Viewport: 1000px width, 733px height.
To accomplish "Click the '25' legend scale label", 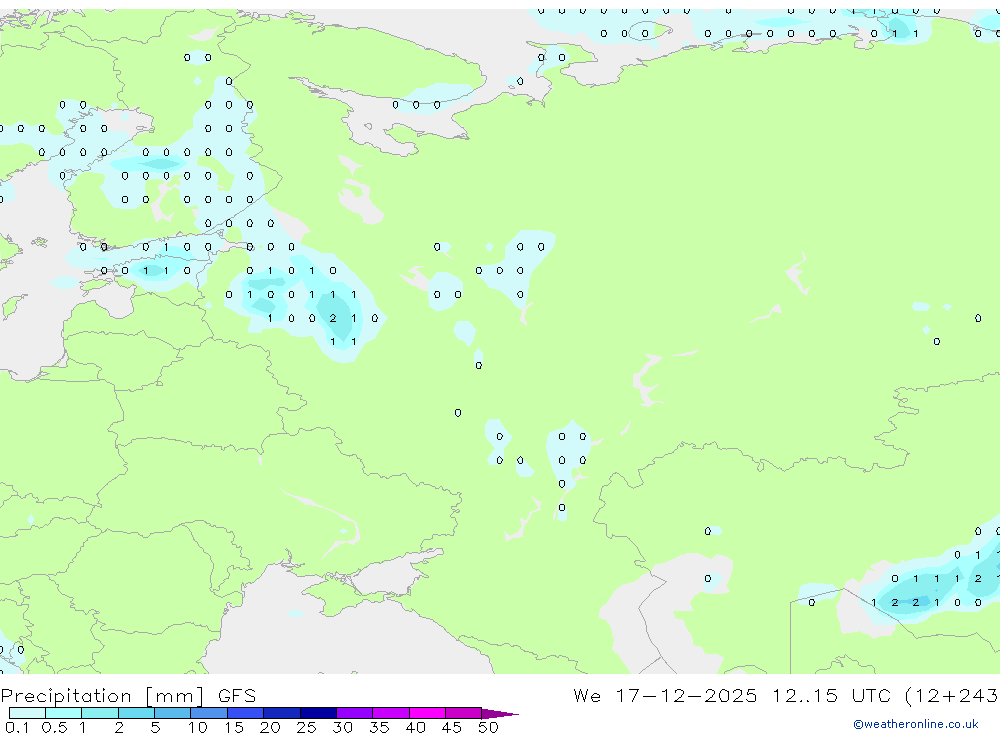I will [306, 727].
